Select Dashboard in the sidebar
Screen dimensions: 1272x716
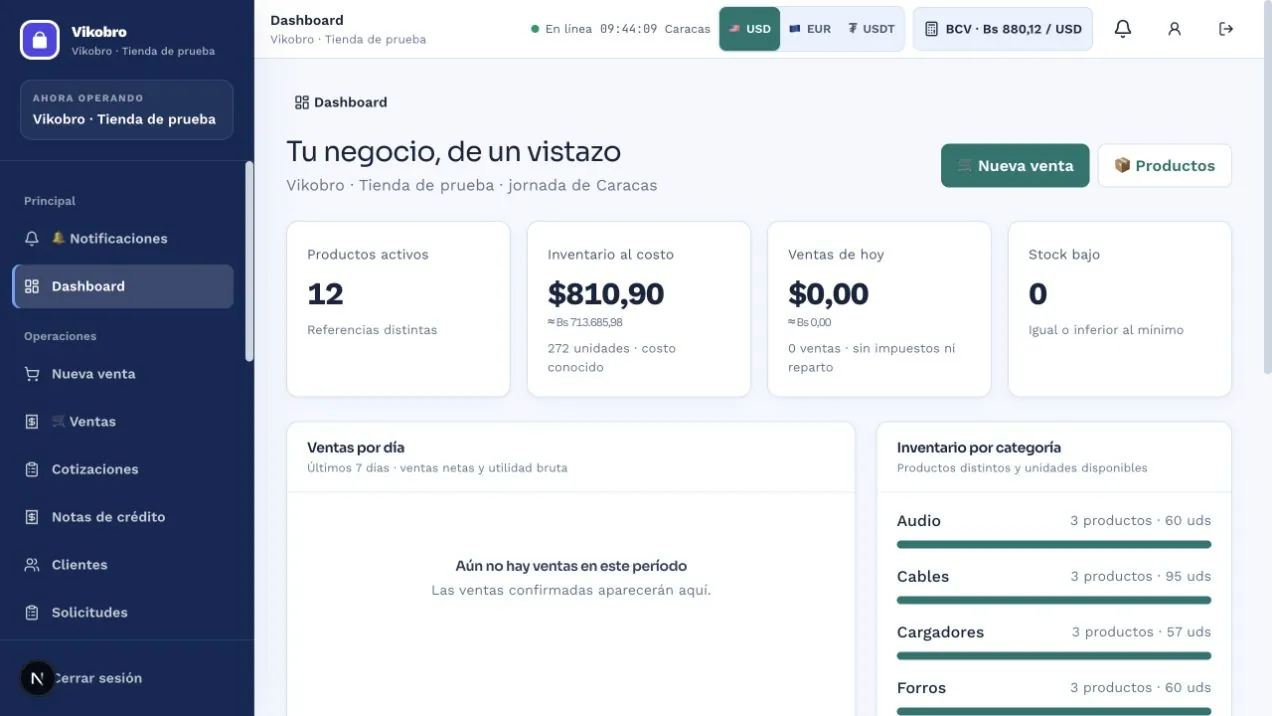coord(123,286)
